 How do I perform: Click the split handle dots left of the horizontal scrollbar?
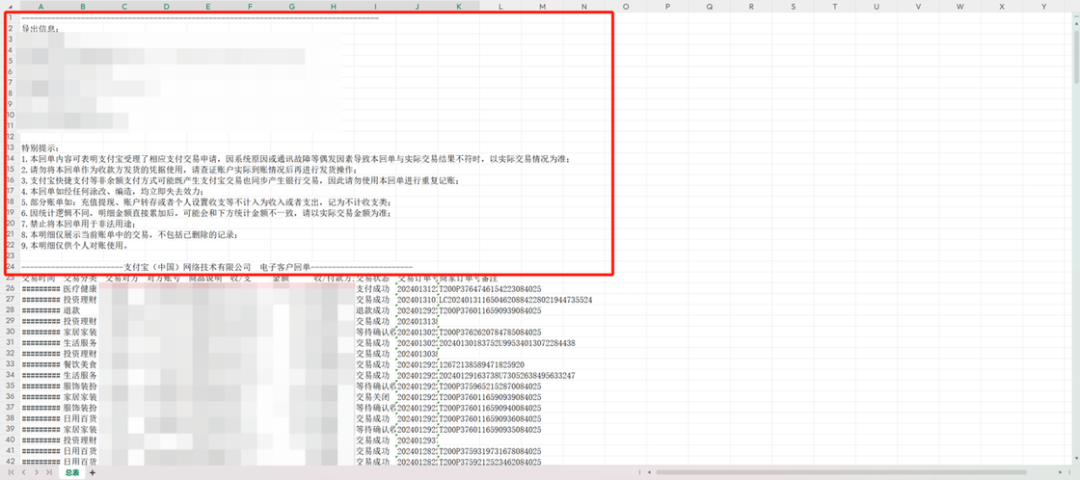point(640,472)
